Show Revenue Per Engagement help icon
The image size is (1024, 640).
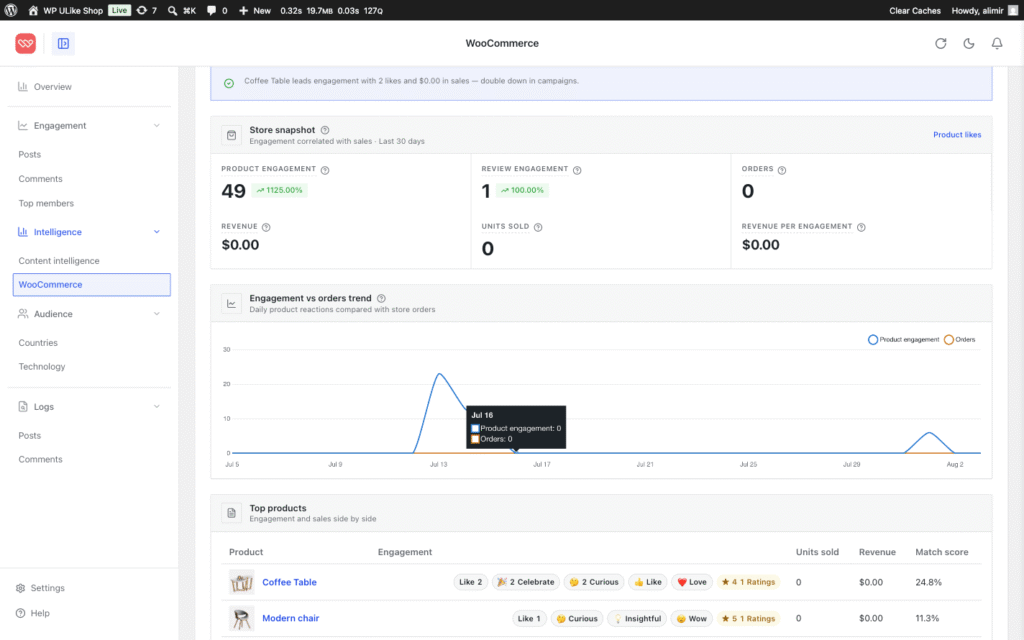tap(861, 227)
